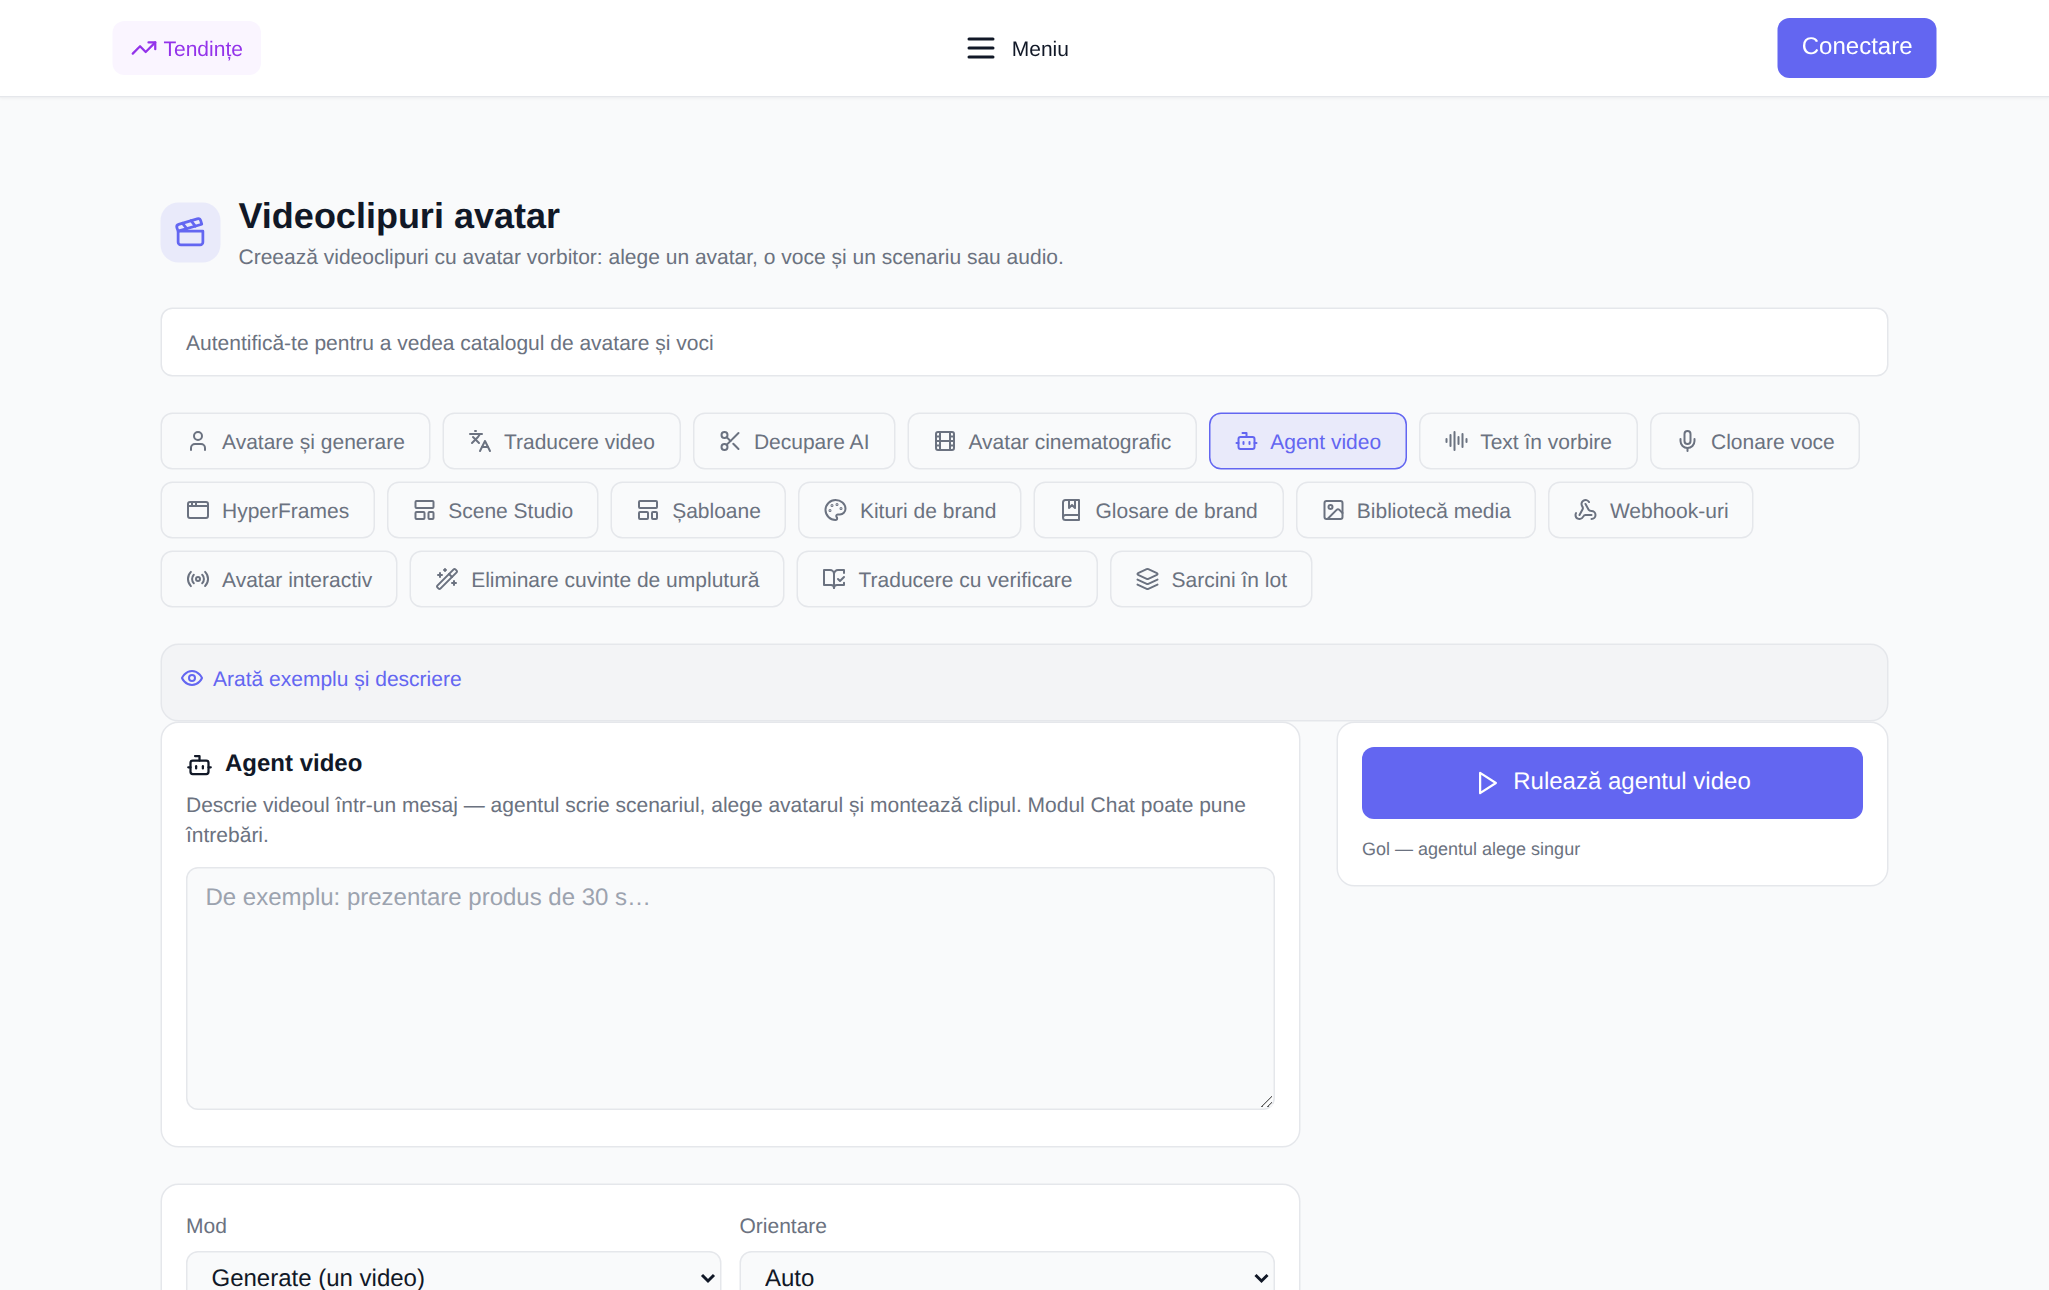Click the translate icon in Traducere video
The image size is (2049, 1290).
click(480, 441)
